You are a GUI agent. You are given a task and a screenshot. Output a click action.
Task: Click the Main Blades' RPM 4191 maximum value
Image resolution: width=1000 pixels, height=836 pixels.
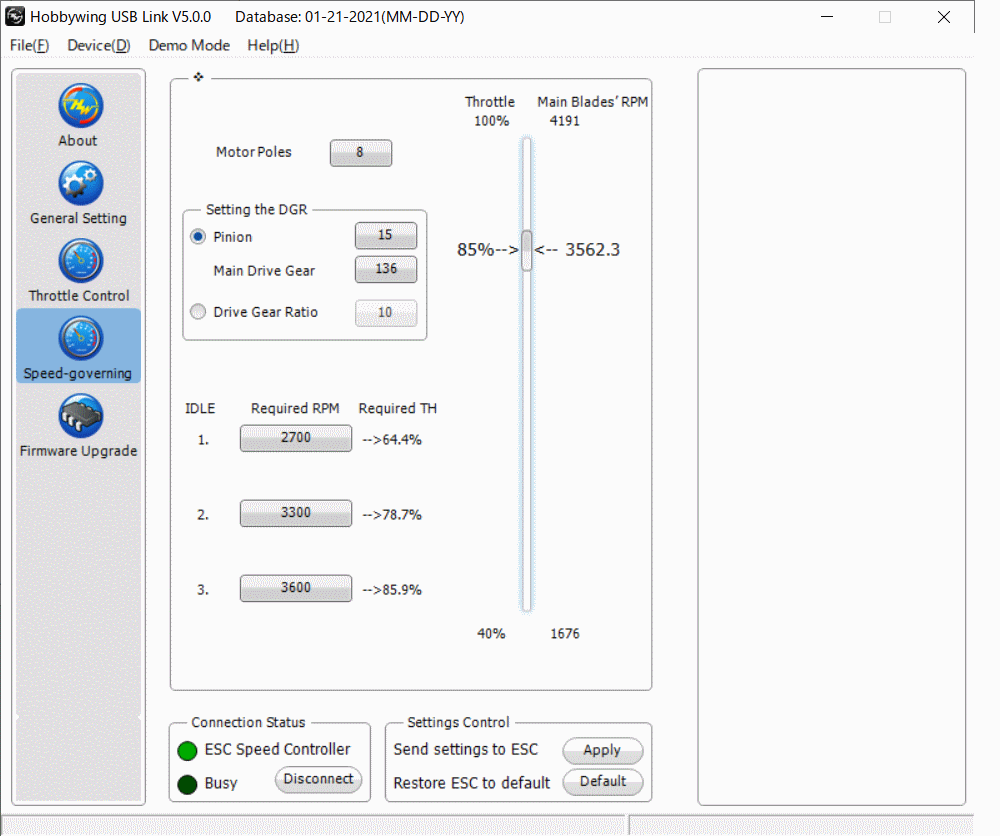click(x=565, y=121)
